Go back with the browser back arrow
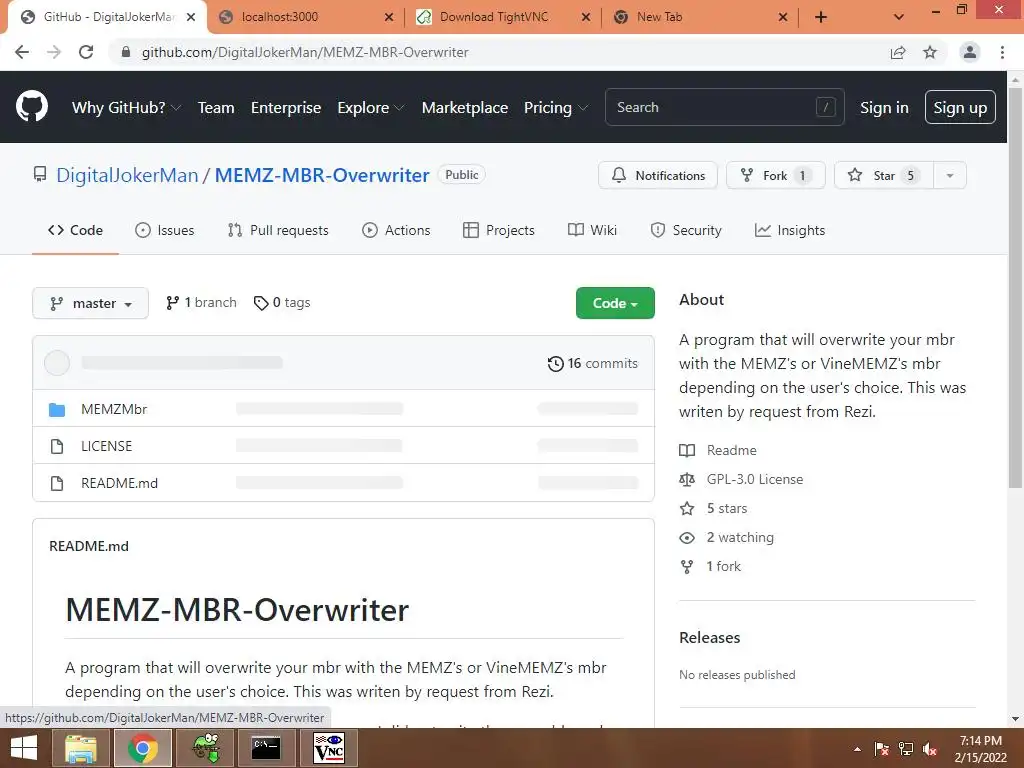The height and width of the screenshot is (768, 1024). pyautogui.click(x=22, y=52)
